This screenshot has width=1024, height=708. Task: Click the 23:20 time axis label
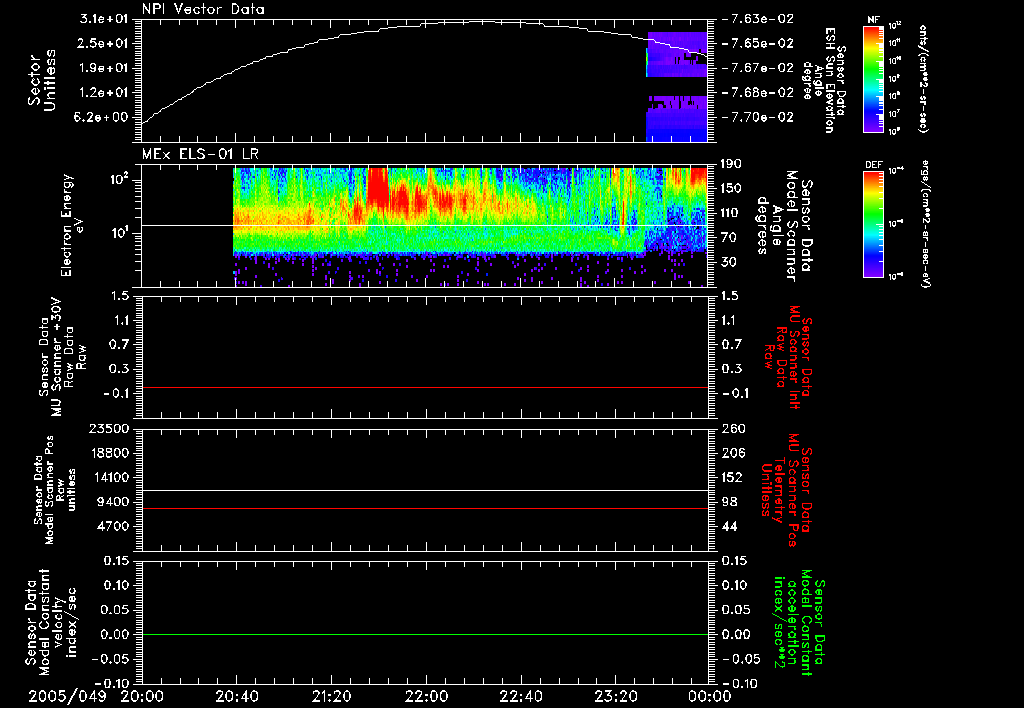pos(616,696)
